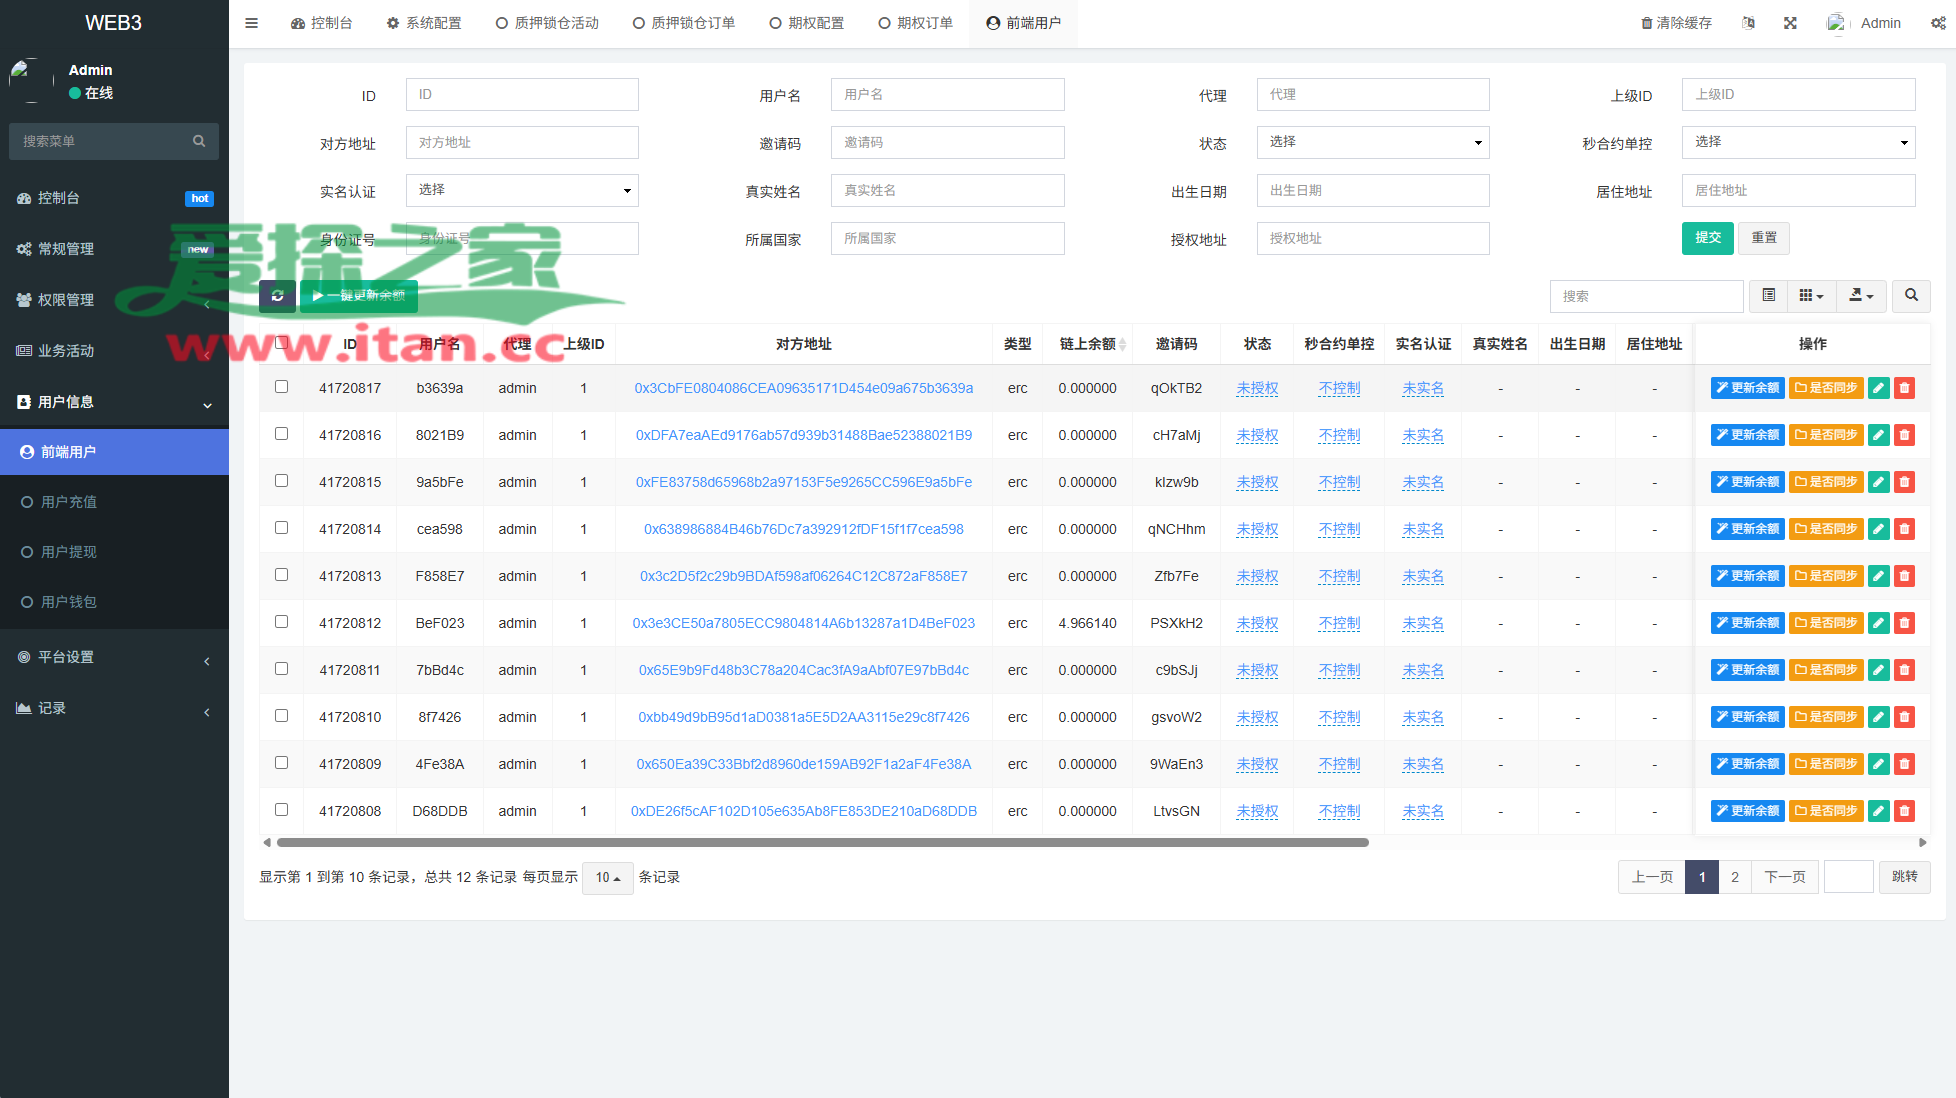Click the refresh table icon button
Screen dimensions: 1956x1098
(x=277, y=296)
